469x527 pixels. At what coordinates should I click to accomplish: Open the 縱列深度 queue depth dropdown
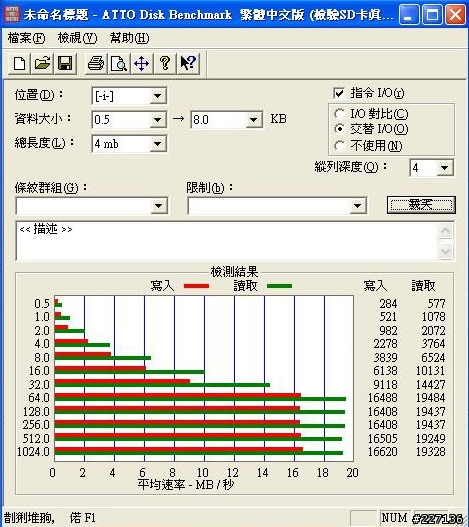[444, 168]
